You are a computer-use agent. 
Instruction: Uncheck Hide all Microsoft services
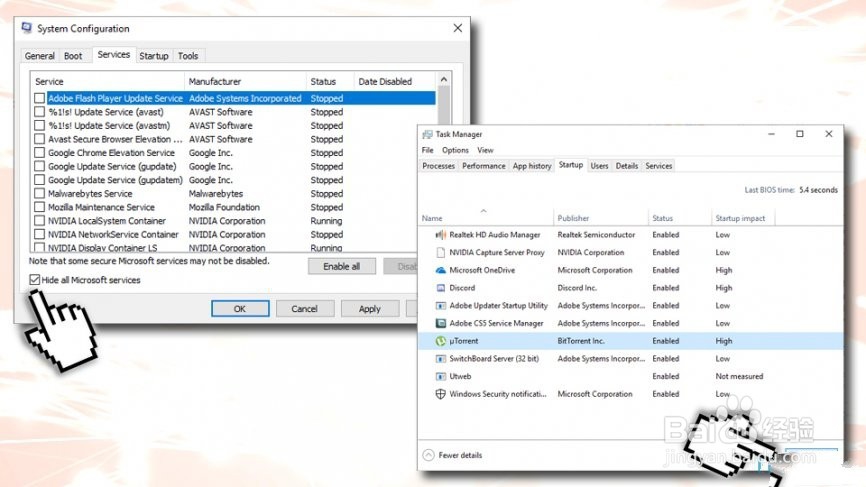(x=35, y=279)
